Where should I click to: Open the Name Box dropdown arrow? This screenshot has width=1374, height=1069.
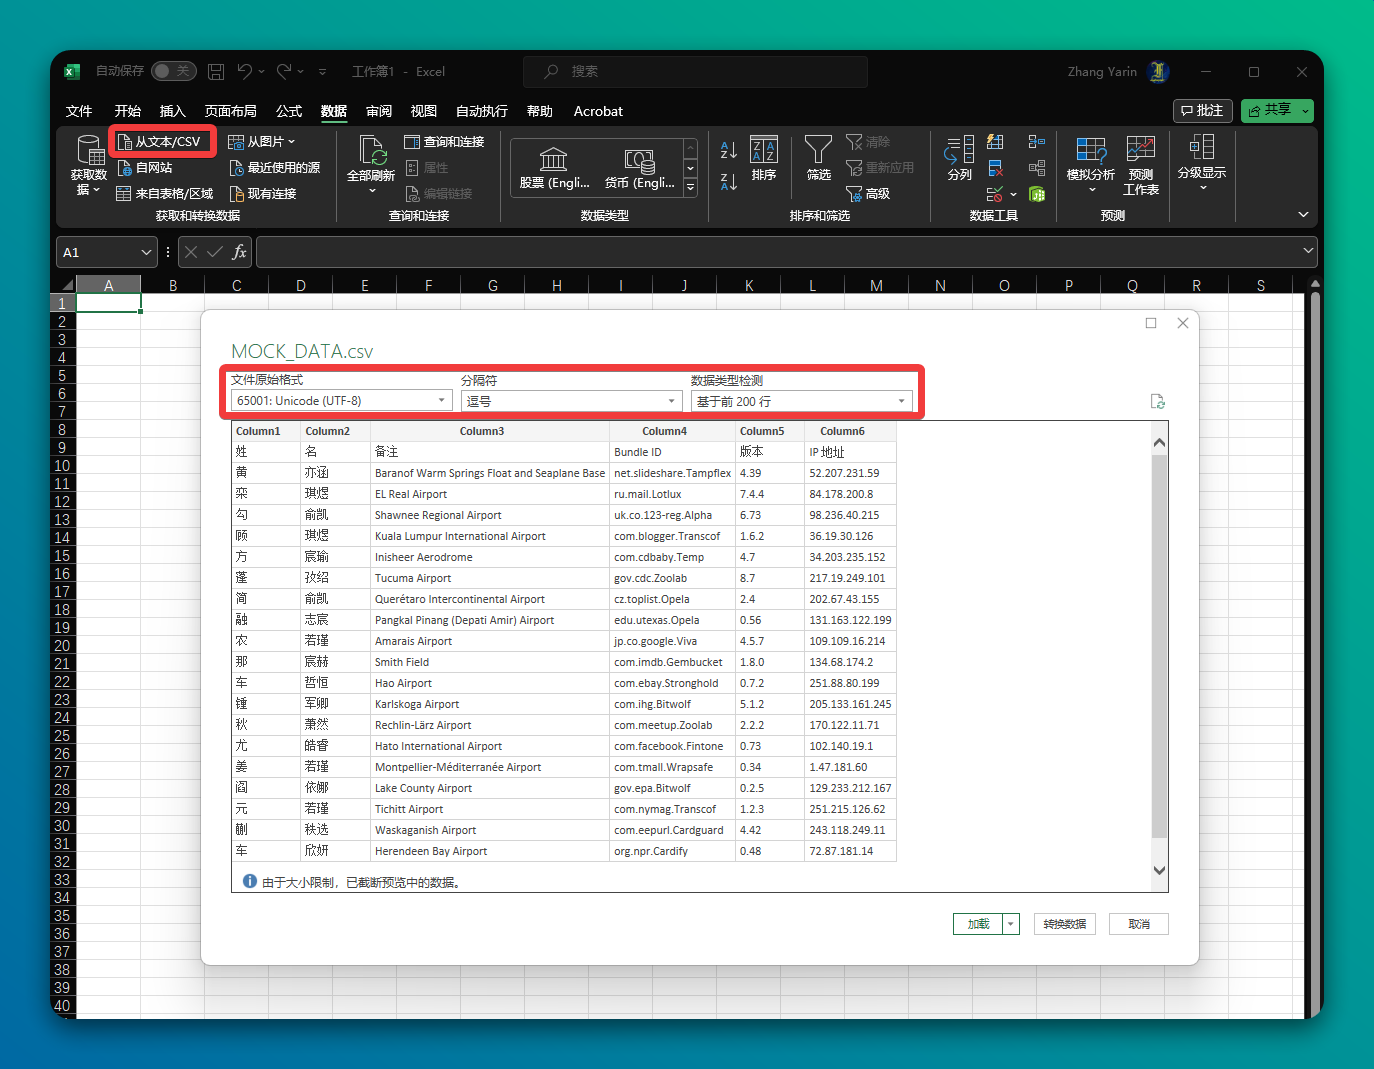pos(146,252)
